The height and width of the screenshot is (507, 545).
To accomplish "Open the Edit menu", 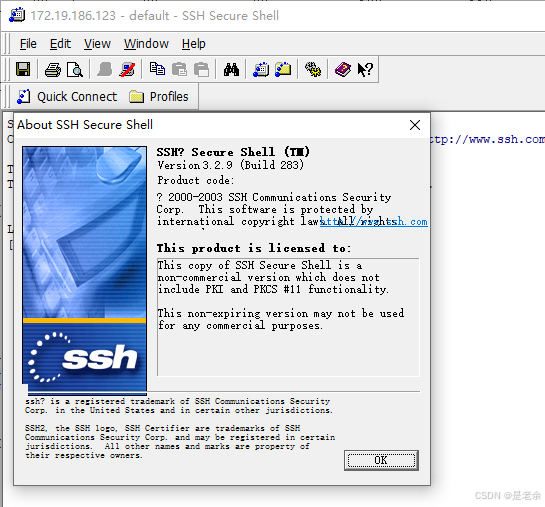I will [60, 44].
